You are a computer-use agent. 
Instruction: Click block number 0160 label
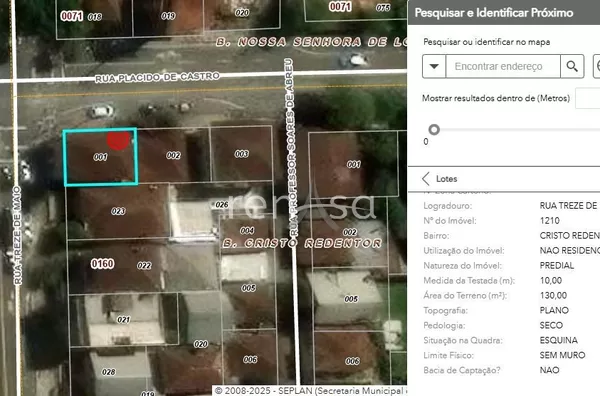pos(102,264)
